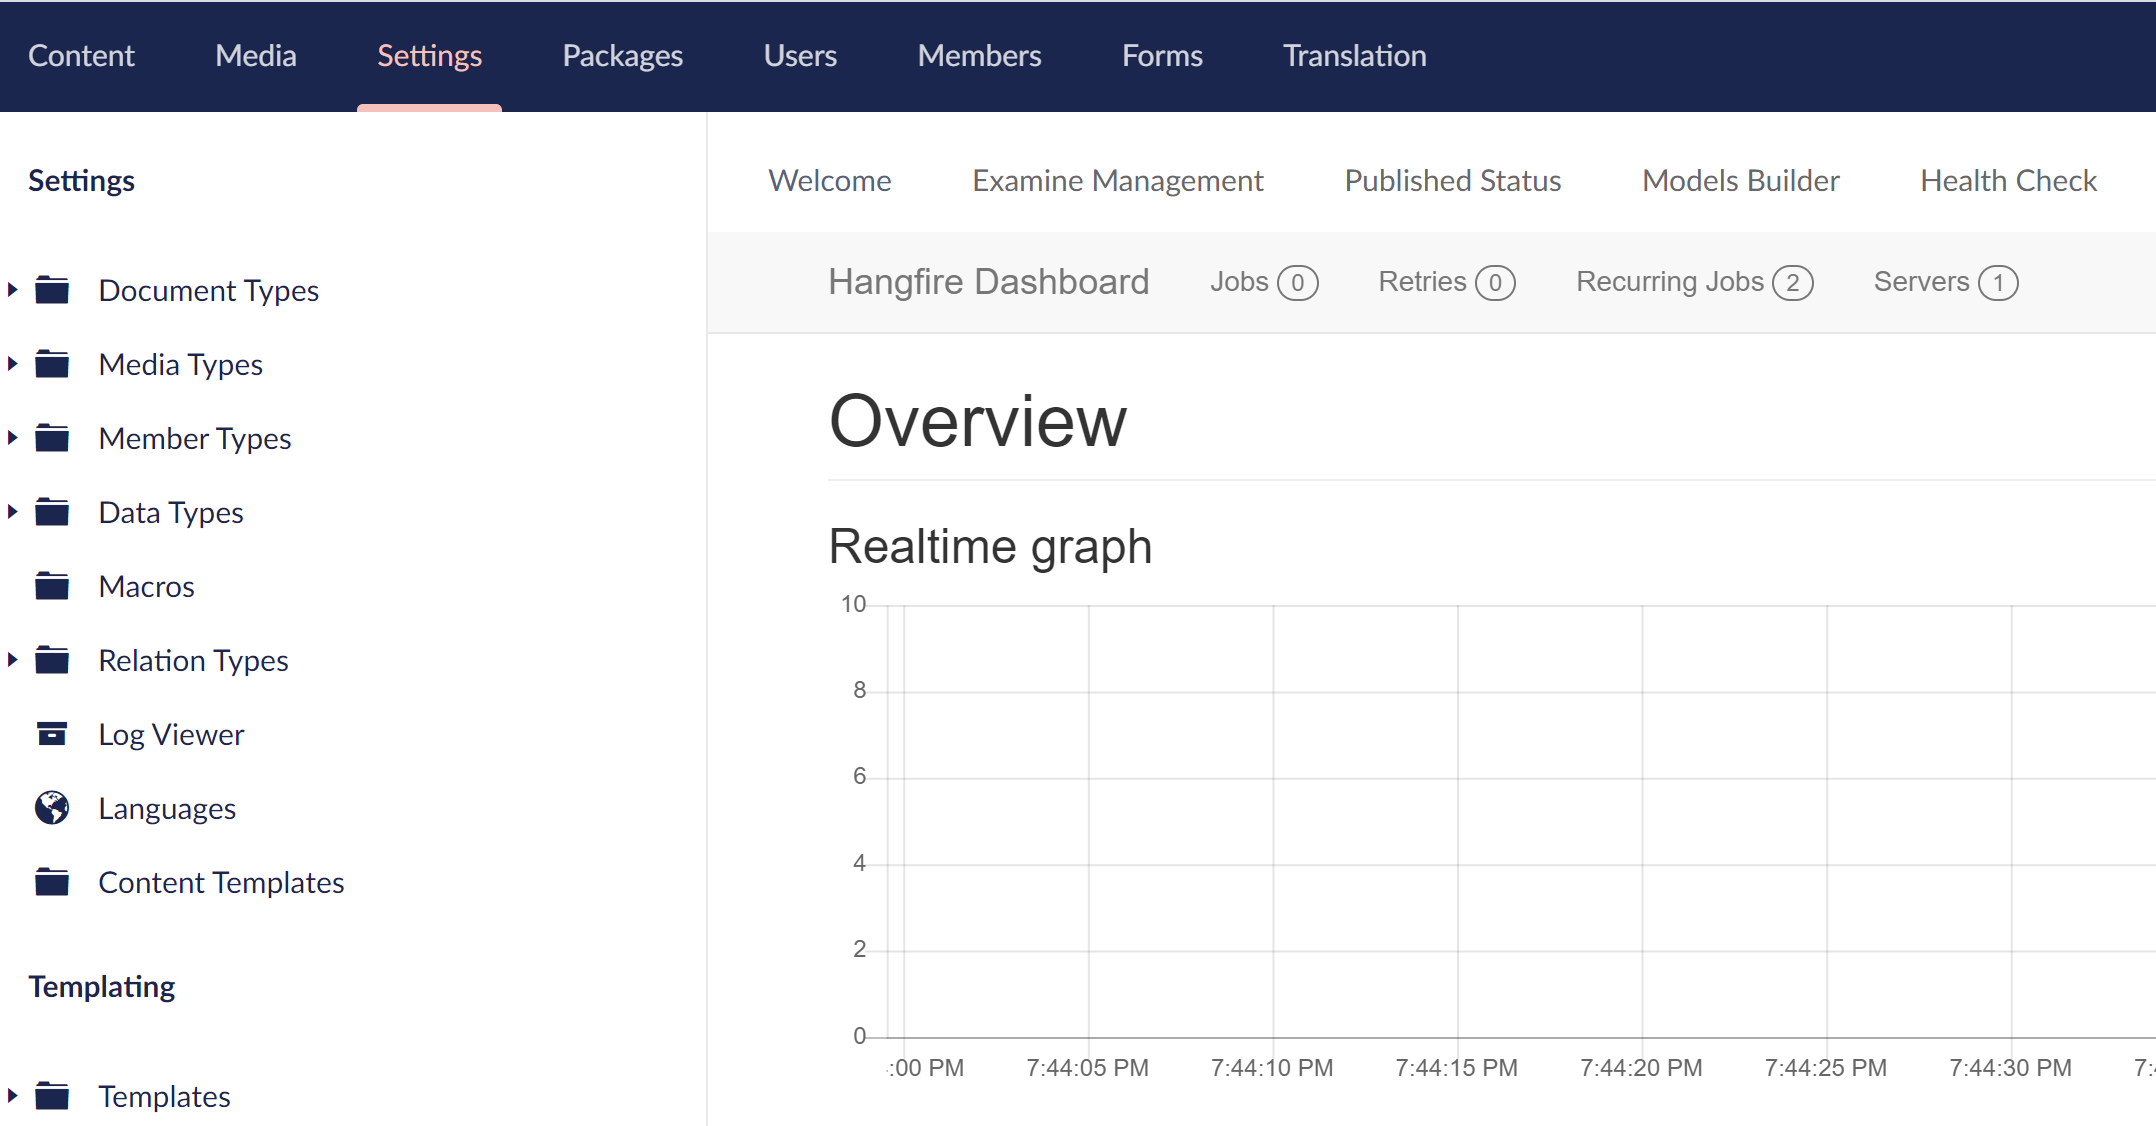Screen dimensions: 2156x1126
Task: Open the Hangfire Servers page
Action: point(1921,282)
